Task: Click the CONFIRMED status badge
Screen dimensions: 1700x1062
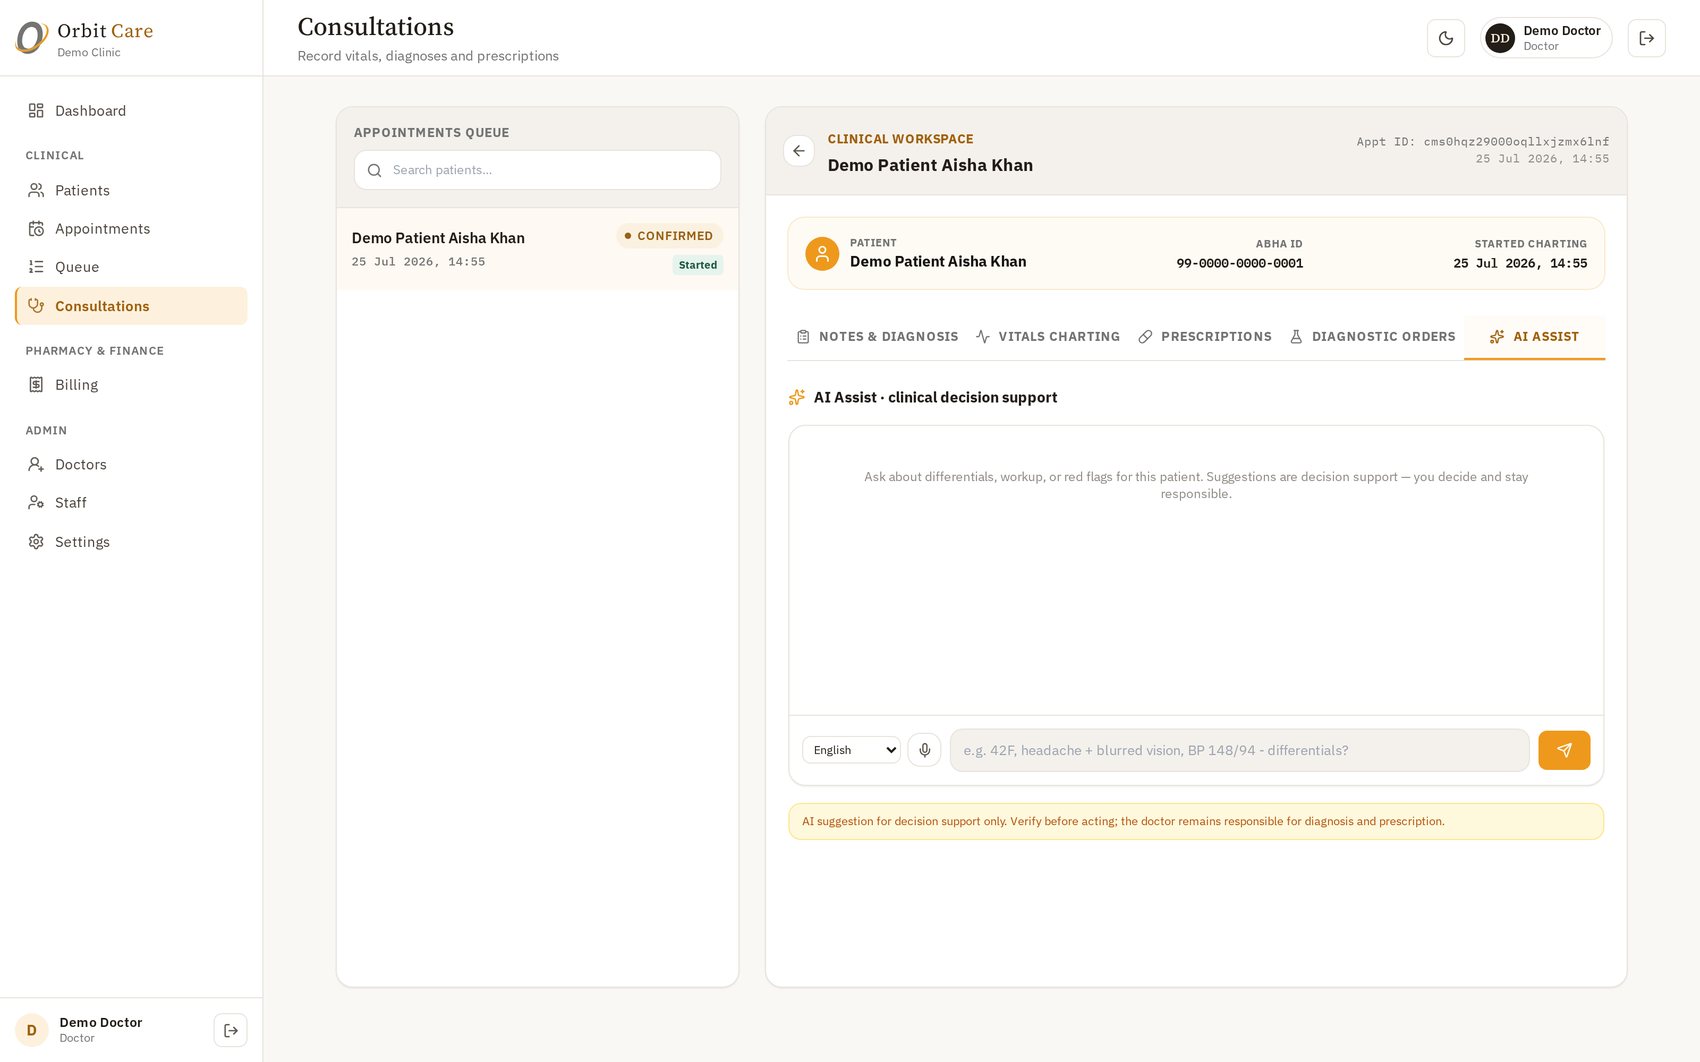Action: [669, 236]
